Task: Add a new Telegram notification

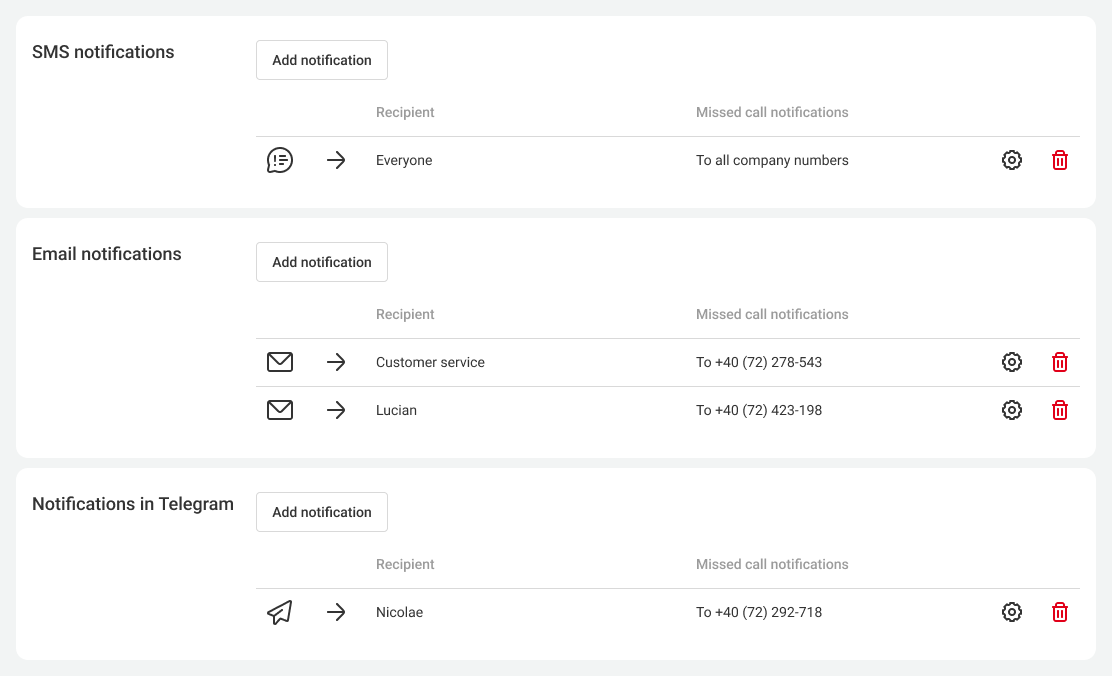Action: point(322,512)
